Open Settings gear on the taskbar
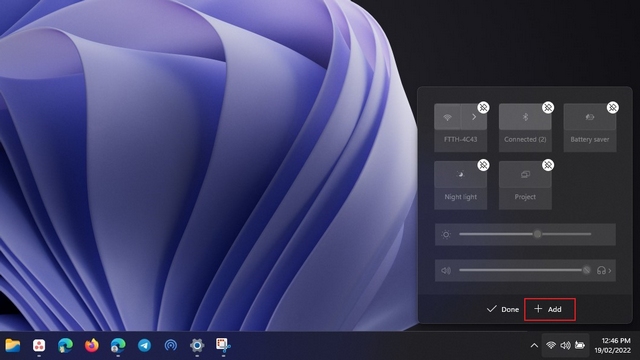Viewport: 640px width, 360px height. [197, 345]
